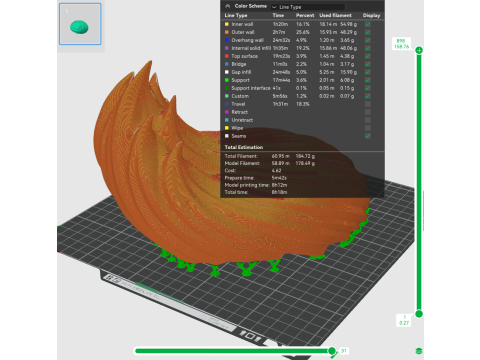This screenshot has width=480, height=360.
Task: Click the Overhang wall label
Action: [x=248, y=40]
